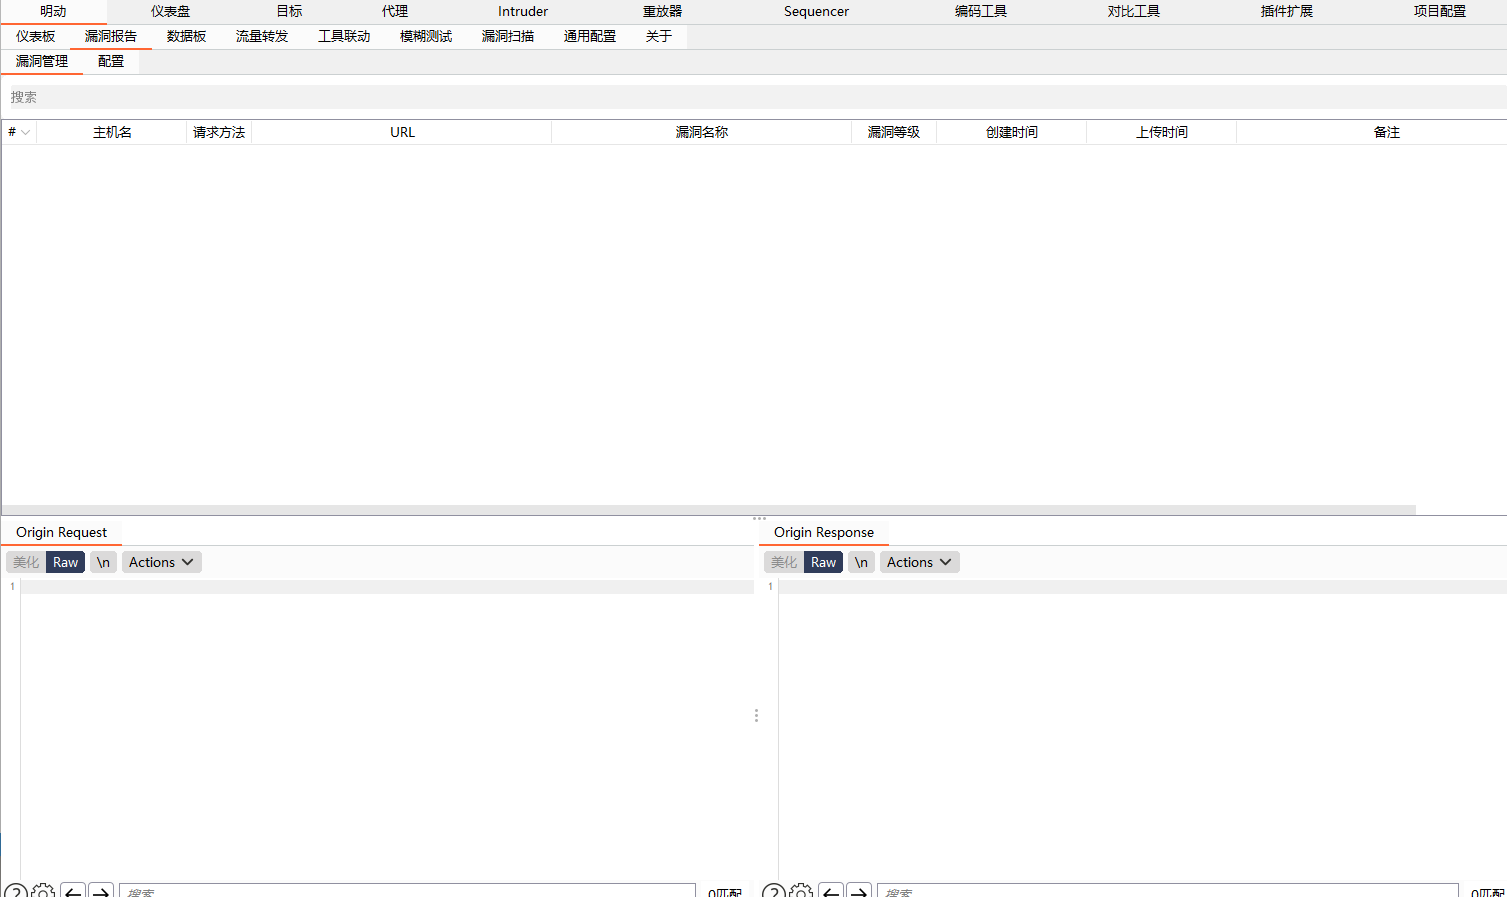This screenshot has width=1507, height=897.
Task: Sort table by 漏洞等级 column header
Action: click(893, 132)
